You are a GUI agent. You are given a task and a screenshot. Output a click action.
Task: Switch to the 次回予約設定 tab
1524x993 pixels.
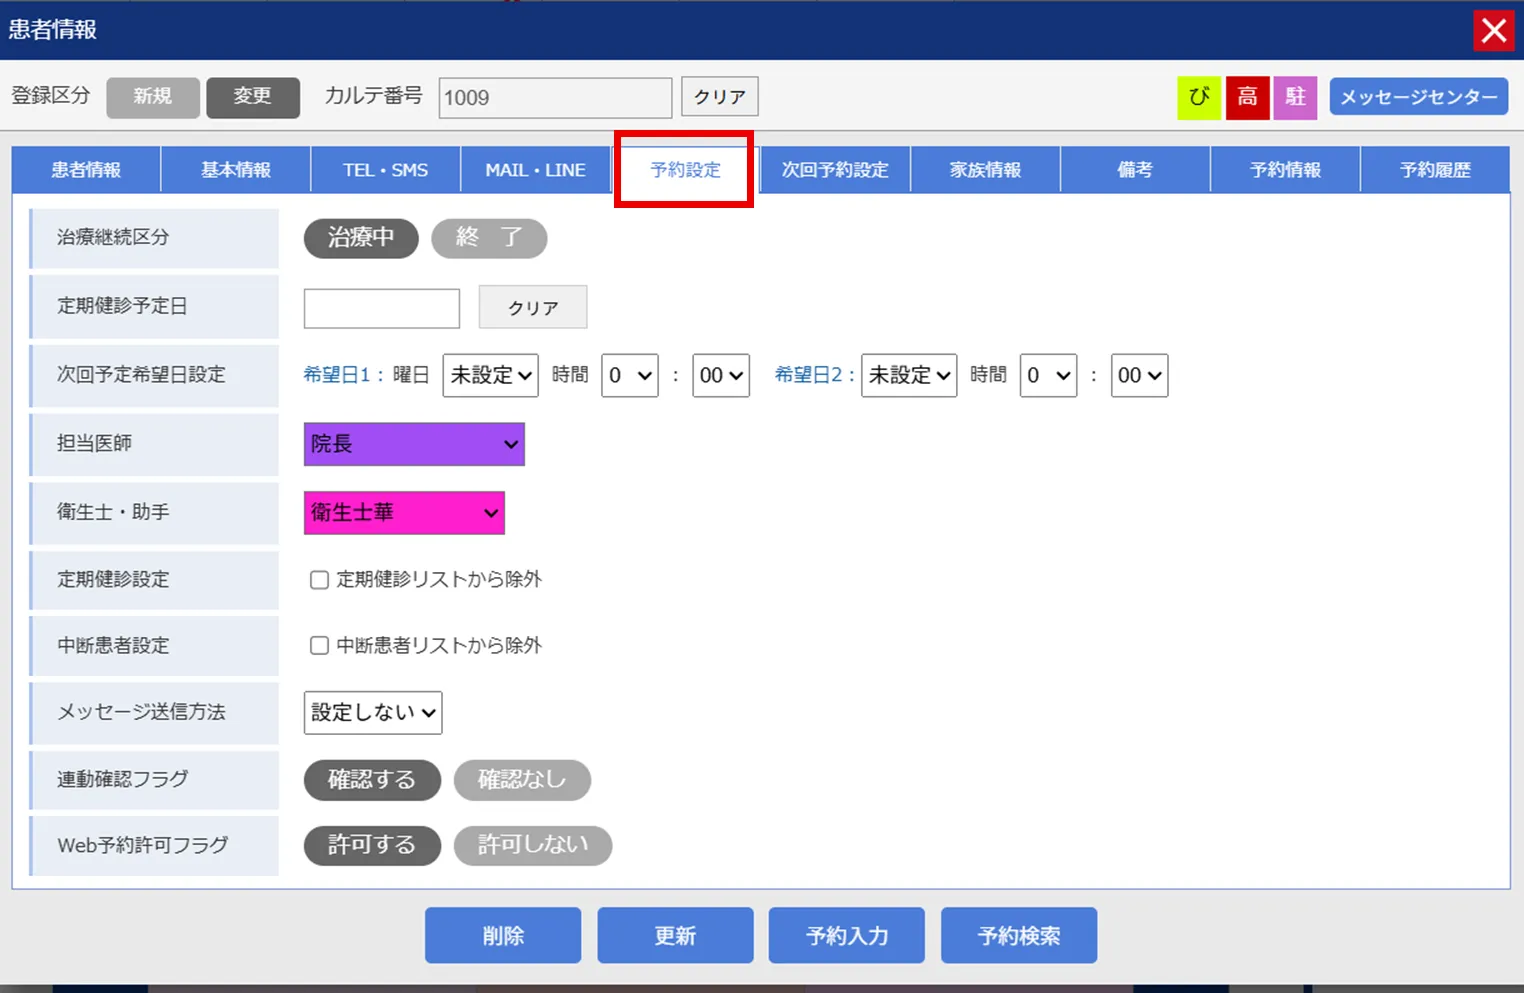click(x=835, y=170)
